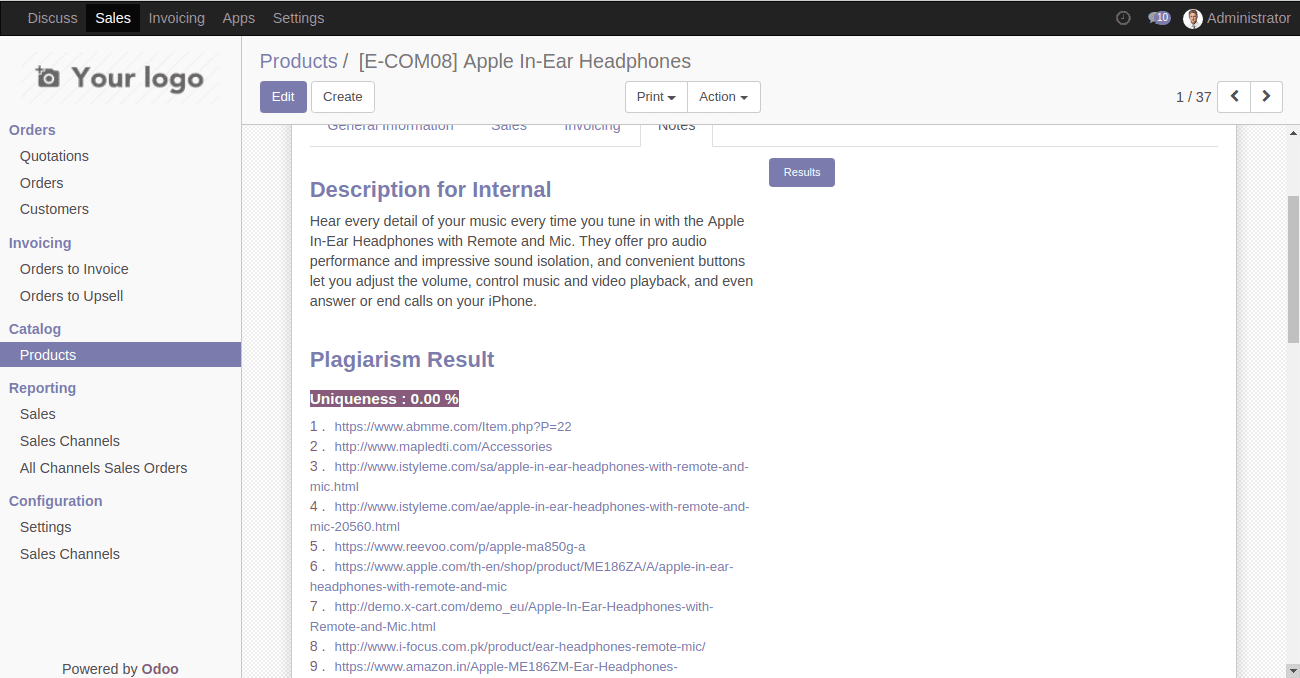The image size is (1300, 678).
Task: Open Quotations in the sidebar
Action: 54,156
